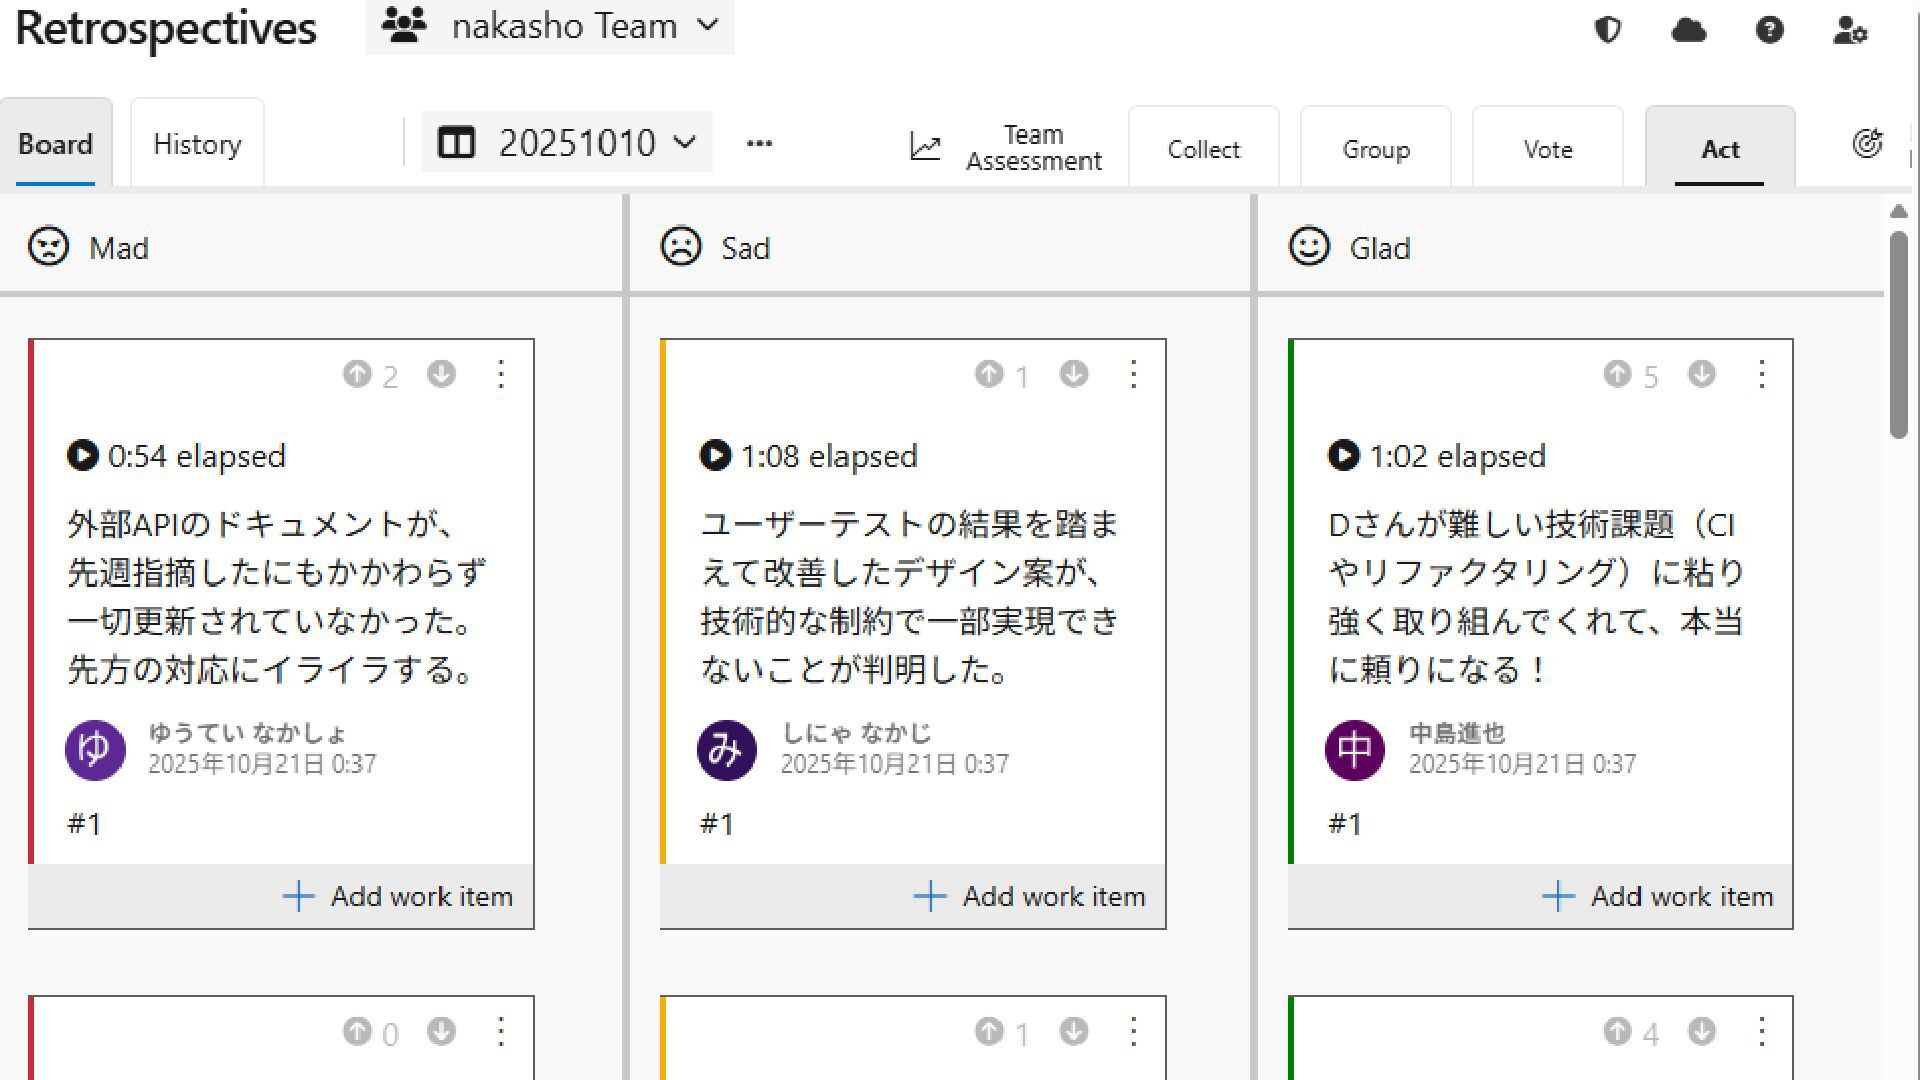Click the Group phase tab
This screenshot has width=1920, height=1080.
click(1375, 149)
